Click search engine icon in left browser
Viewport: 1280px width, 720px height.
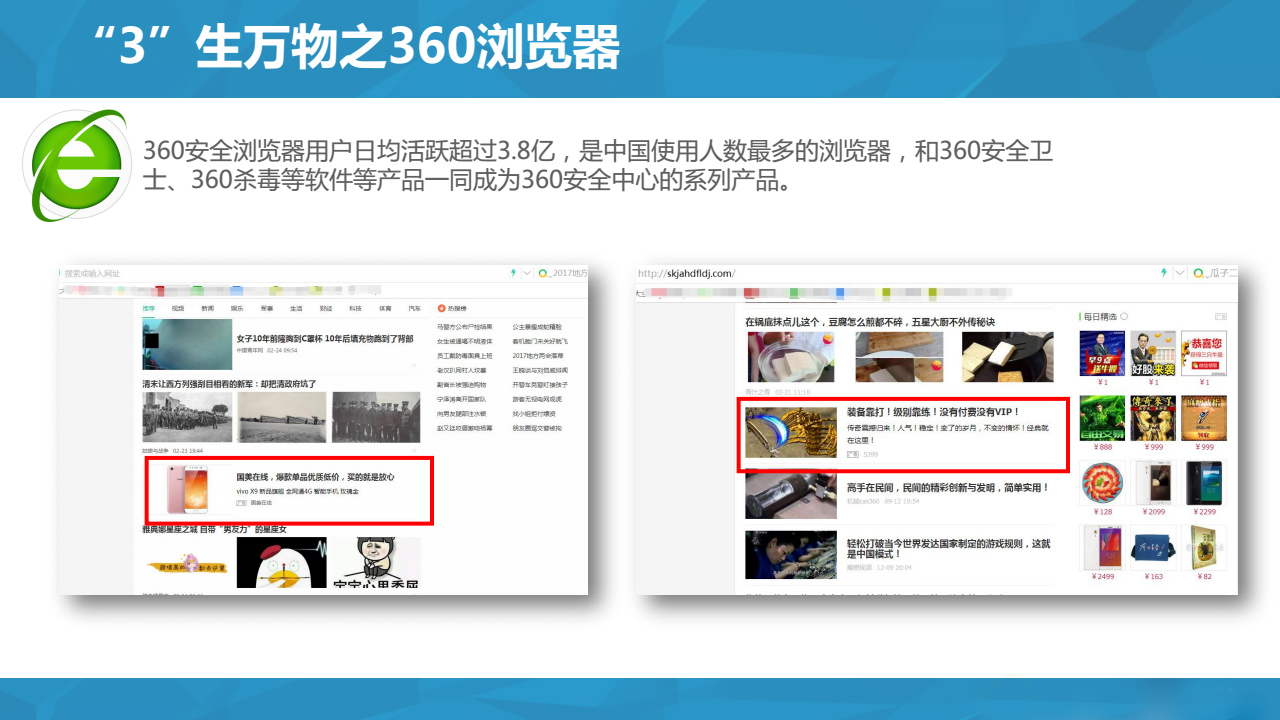coord(544,273)
